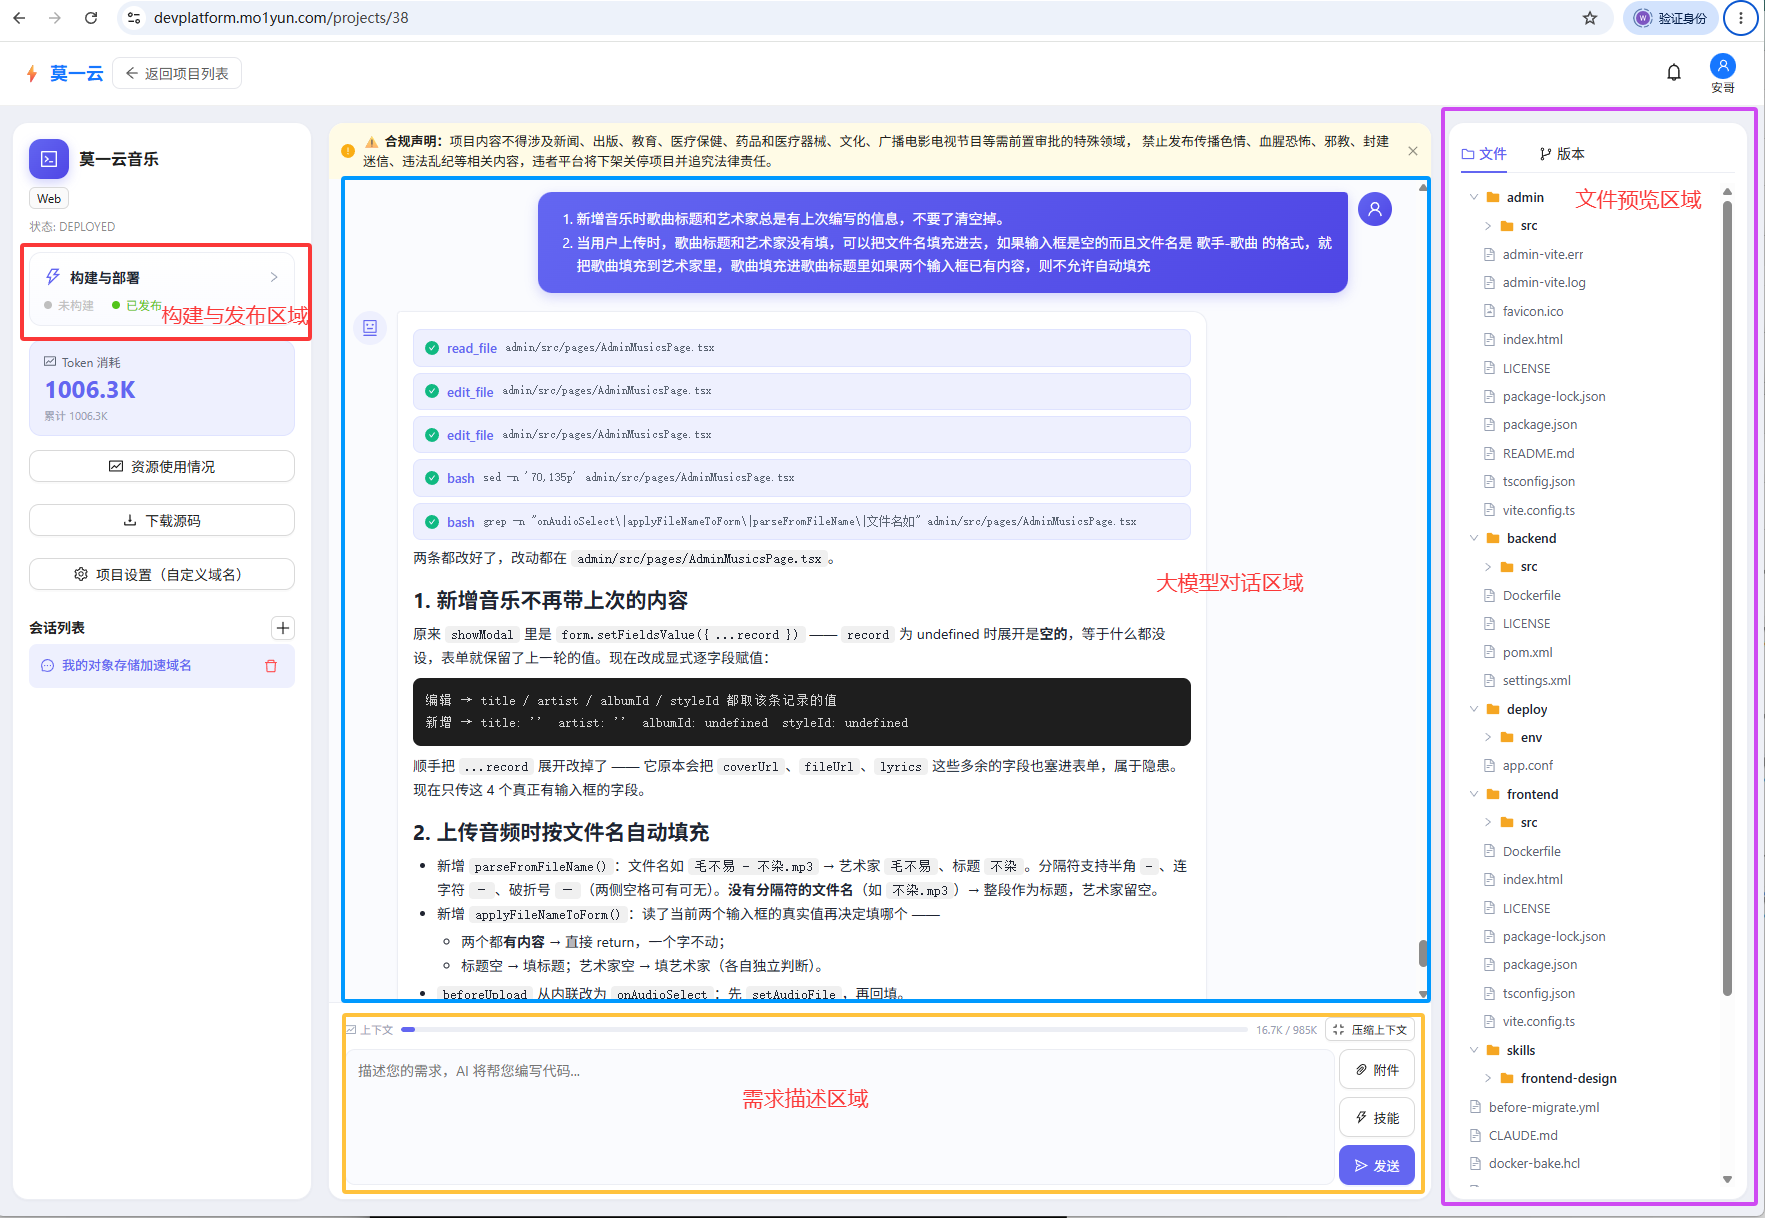Click the user chat avatar icon
1765x1218 pixels.
point(1375,209)
